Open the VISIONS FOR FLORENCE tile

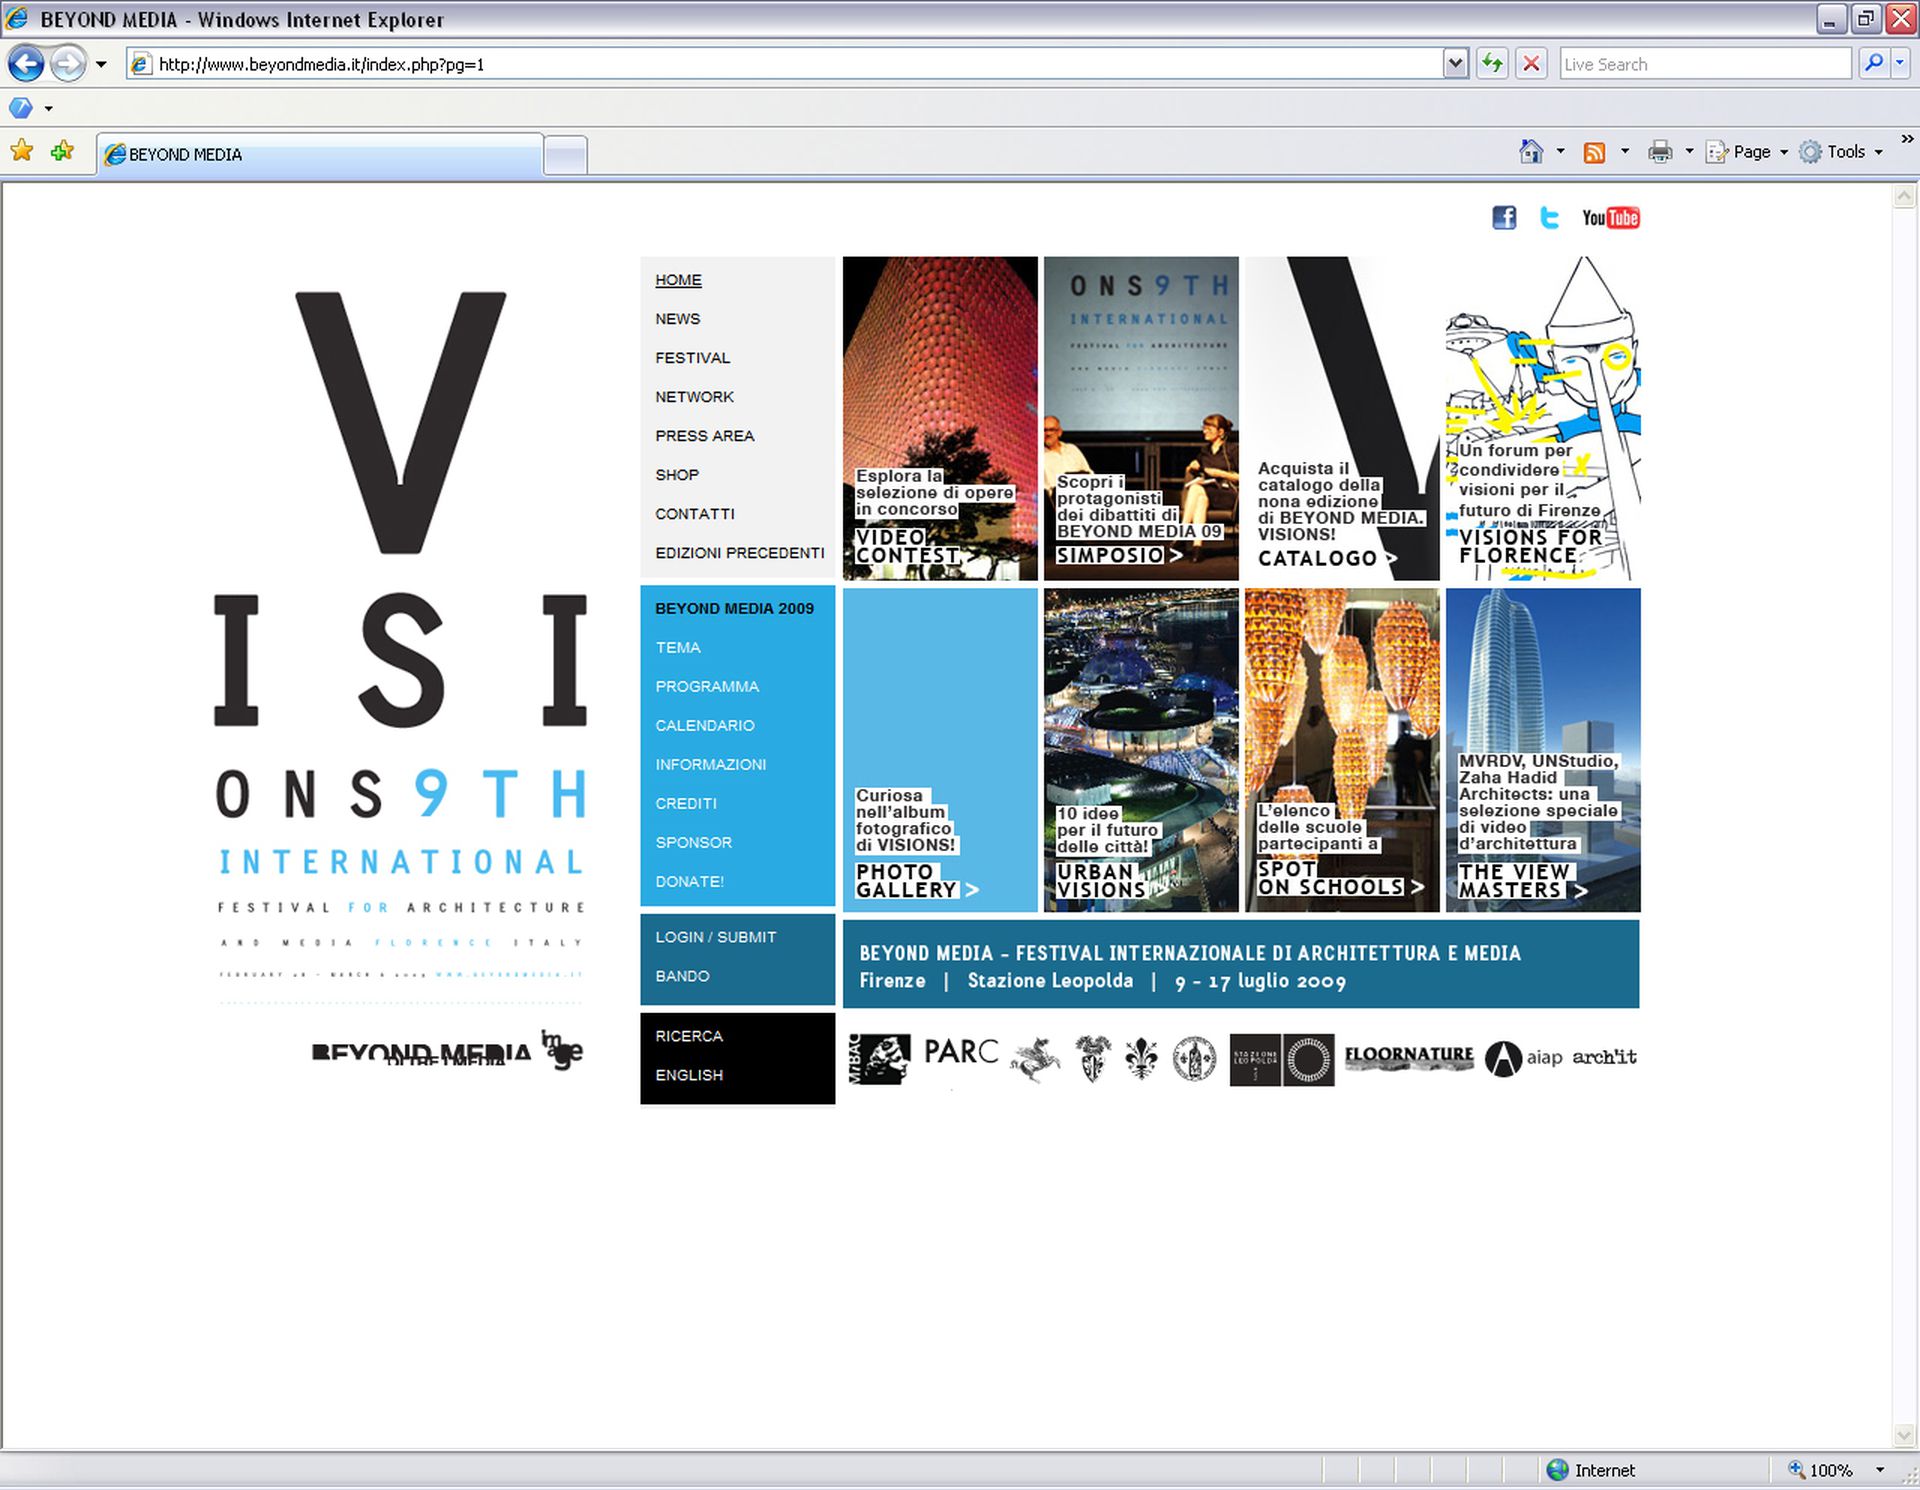click(1543, 419)
